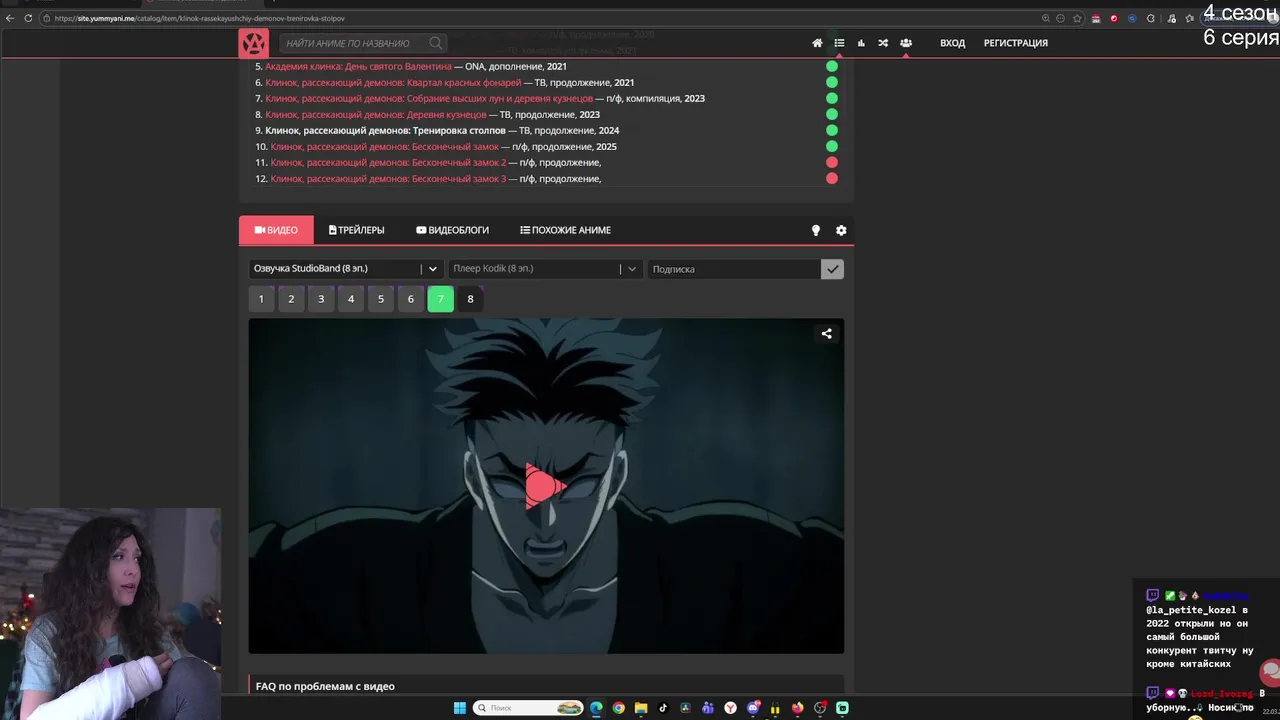Play the video with the red play button
The height and width of the screenshot is (720, 1280).
[545, 486]
